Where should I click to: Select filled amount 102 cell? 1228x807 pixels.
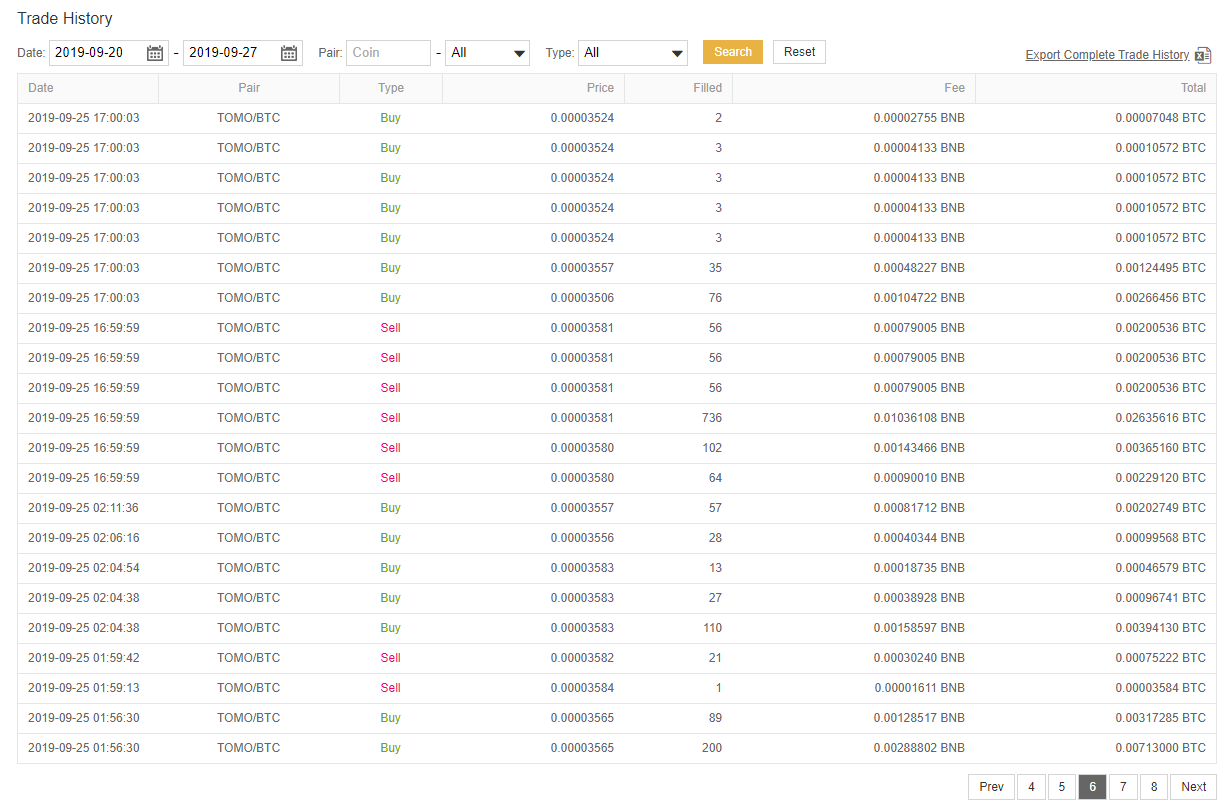(x=712, y=448)
